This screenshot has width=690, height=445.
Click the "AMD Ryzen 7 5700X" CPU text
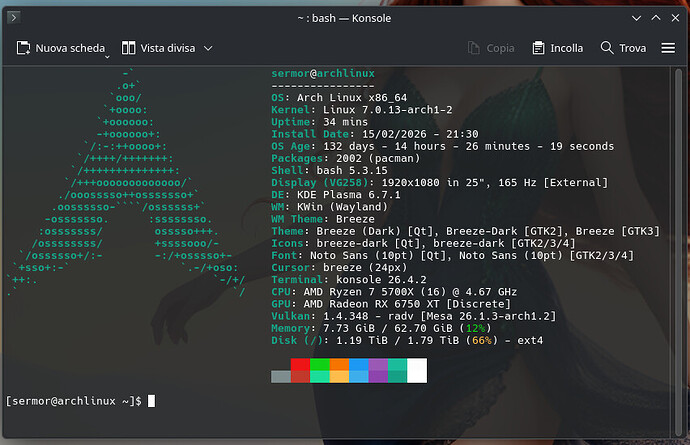coord(359,292)
